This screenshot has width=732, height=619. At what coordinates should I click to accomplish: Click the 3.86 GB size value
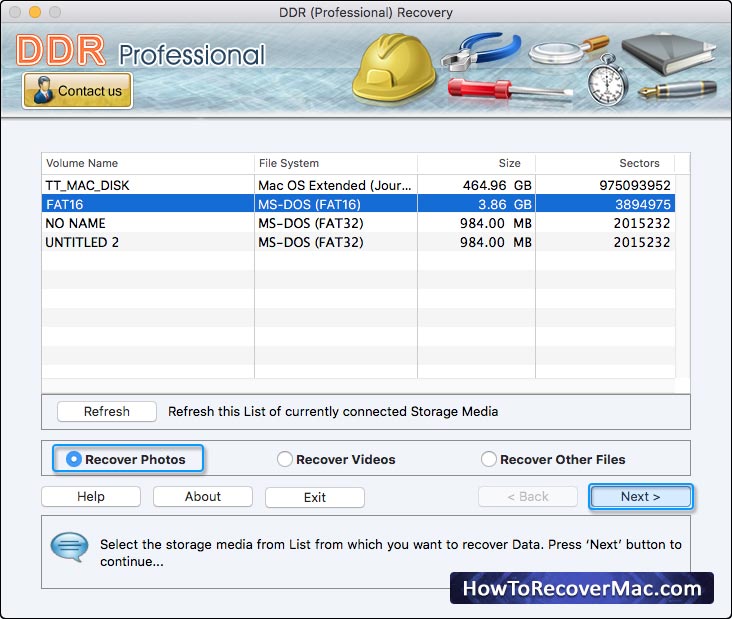pos(505,204)
